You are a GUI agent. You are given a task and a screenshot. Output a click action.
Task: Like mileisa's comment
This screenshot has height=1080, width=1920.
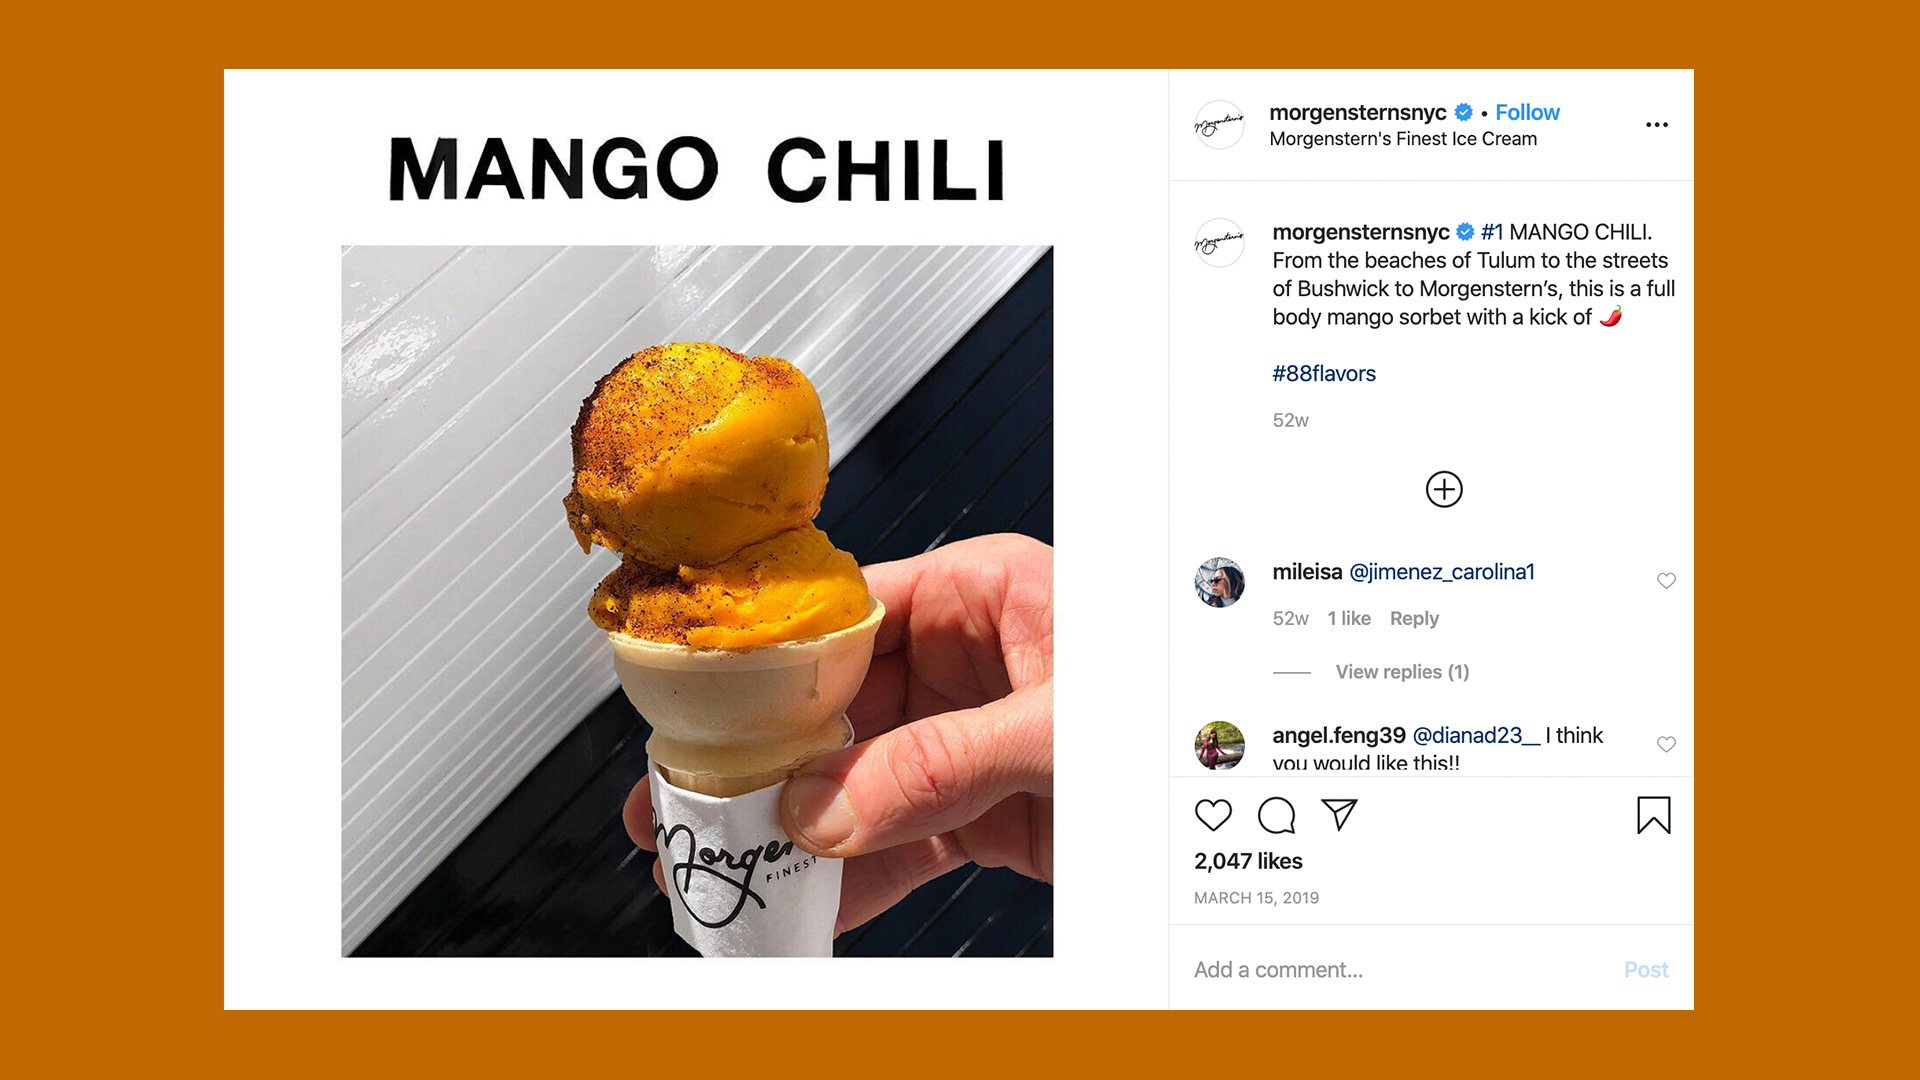[1666, 581]
